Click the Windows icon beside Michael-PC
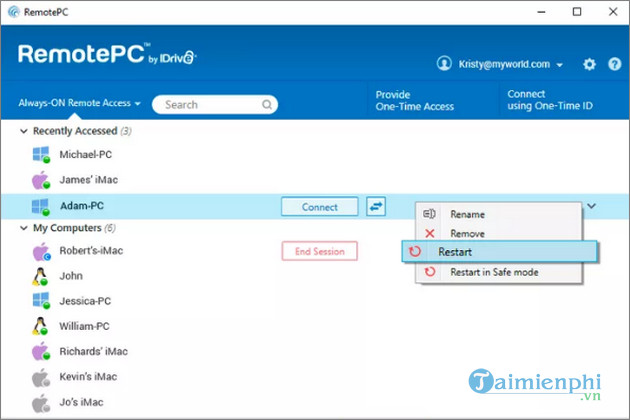 click(41, 155)
